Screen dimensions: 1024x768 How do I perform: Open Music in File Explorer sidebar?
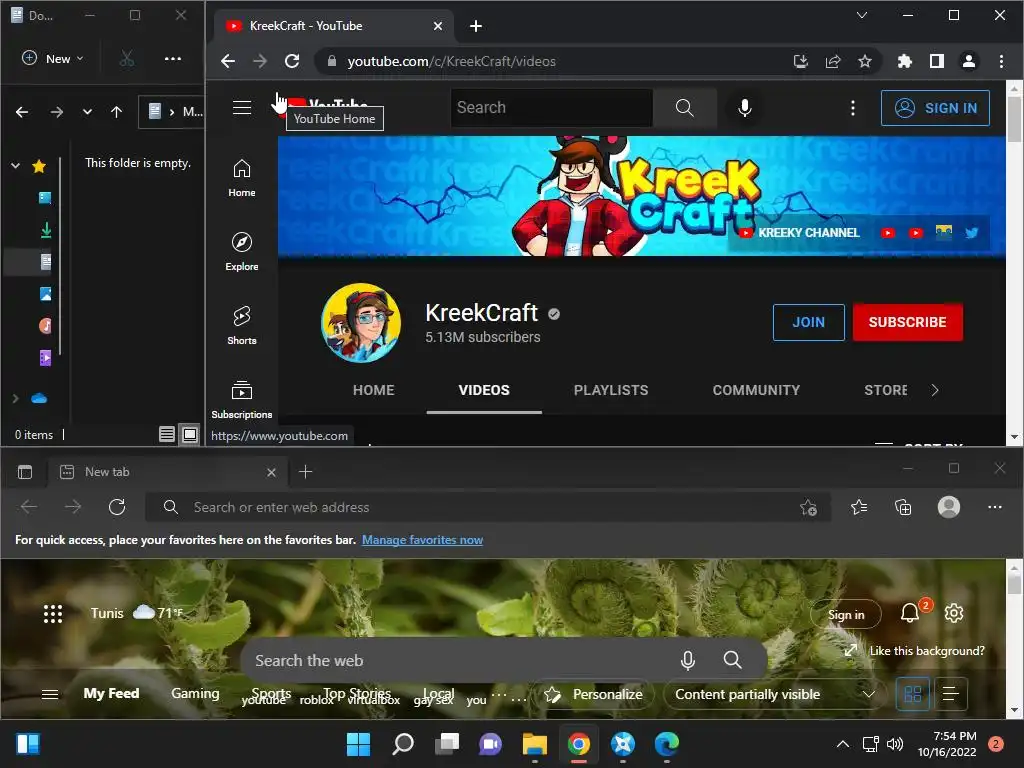pos(45,326)
